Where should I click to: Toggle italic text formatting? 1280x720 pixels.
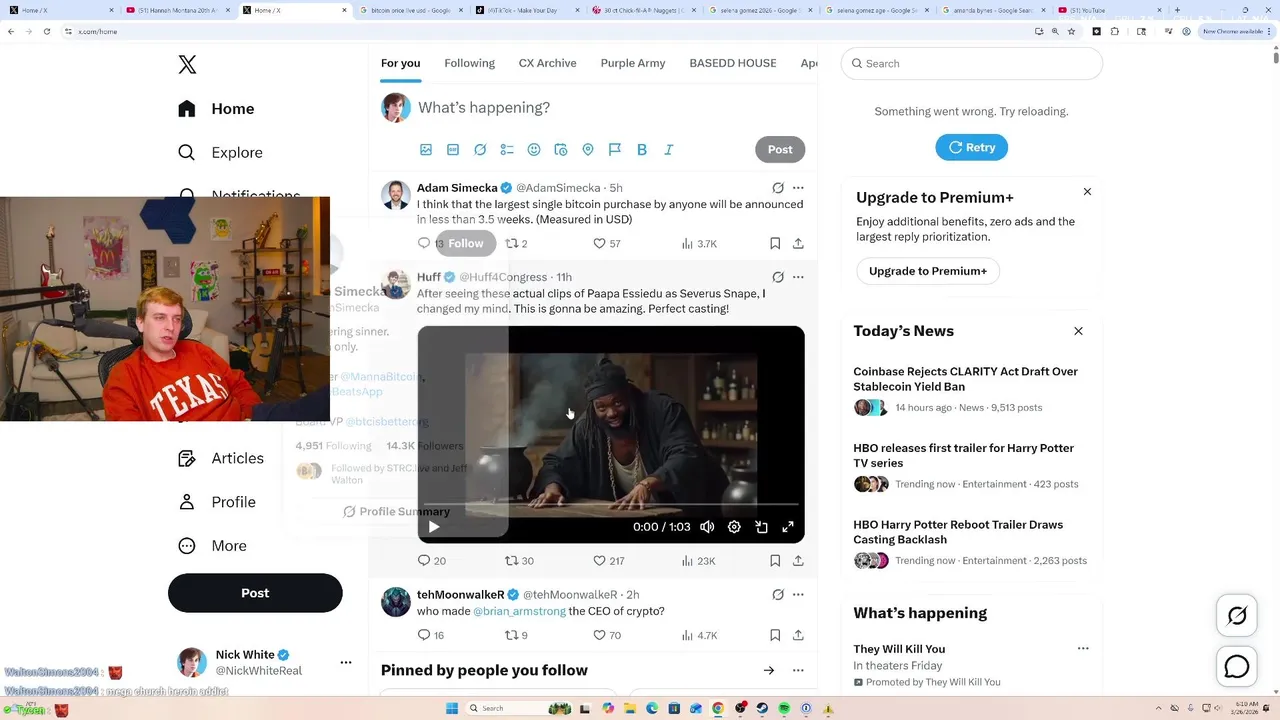click(x=669, y=150)
